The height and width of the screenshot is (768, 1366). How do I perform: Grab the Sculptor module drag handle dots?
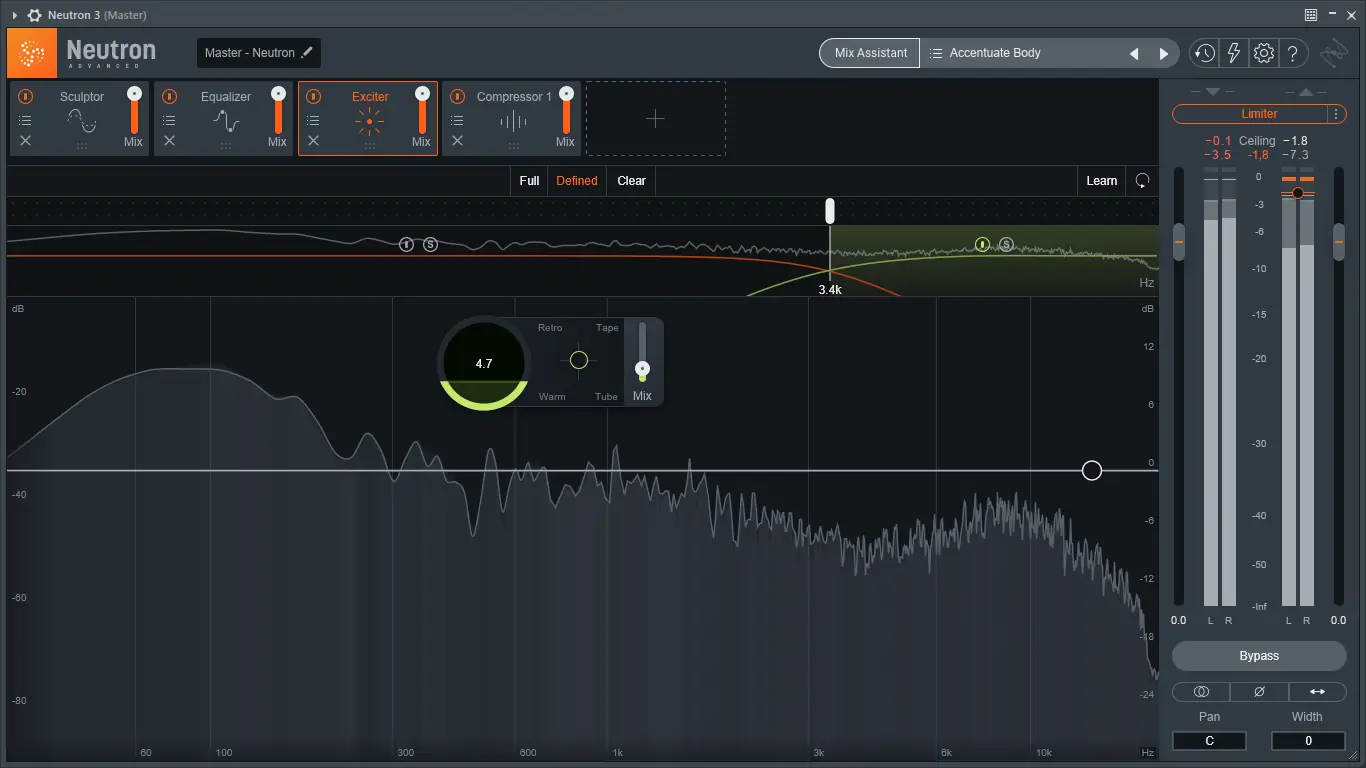click(x=81, y=146)
